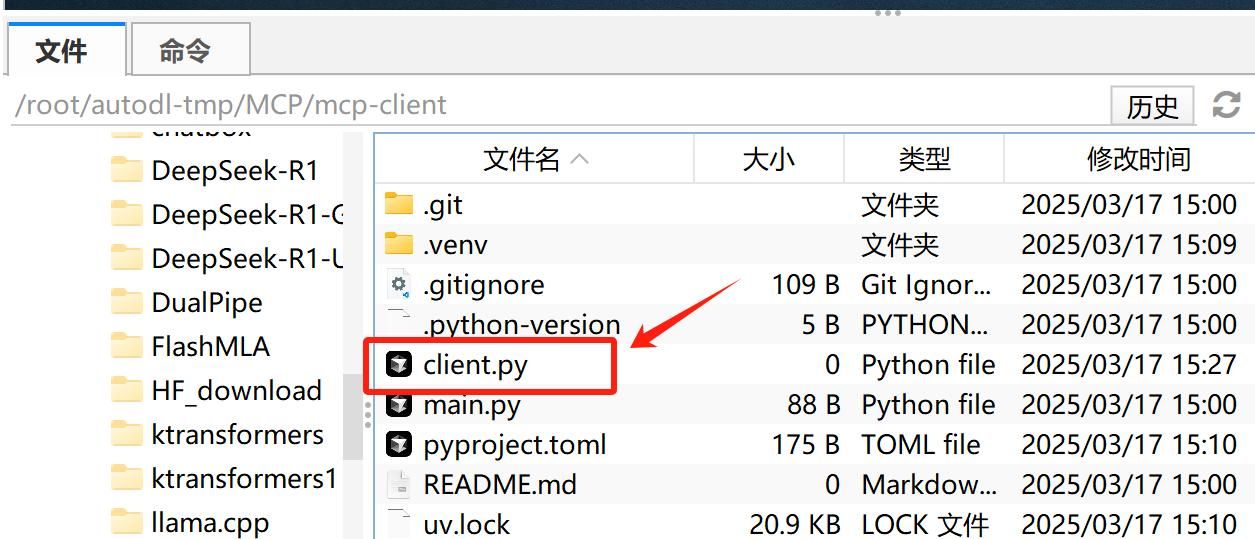Click the pyproject.toml file name
The height and width of the screenshot is (539, 1255).
[x=515, y=444]
